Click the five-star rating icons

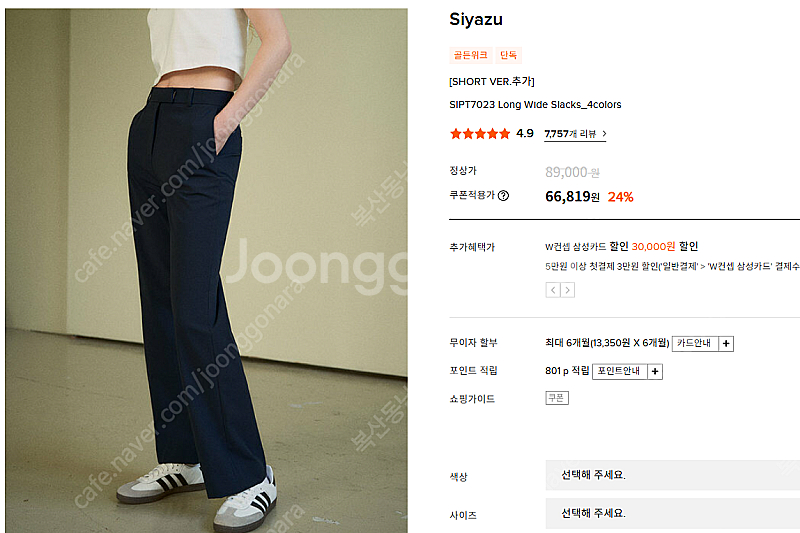(480, 134)
